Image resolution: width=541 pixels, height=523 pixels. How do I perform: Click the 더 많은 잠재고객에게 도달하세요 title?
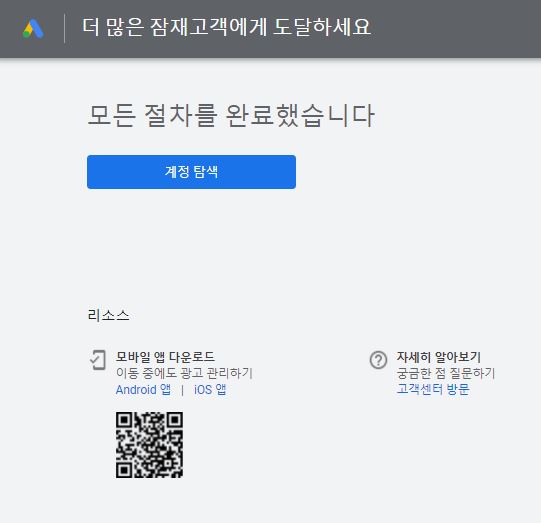point(226,27)
